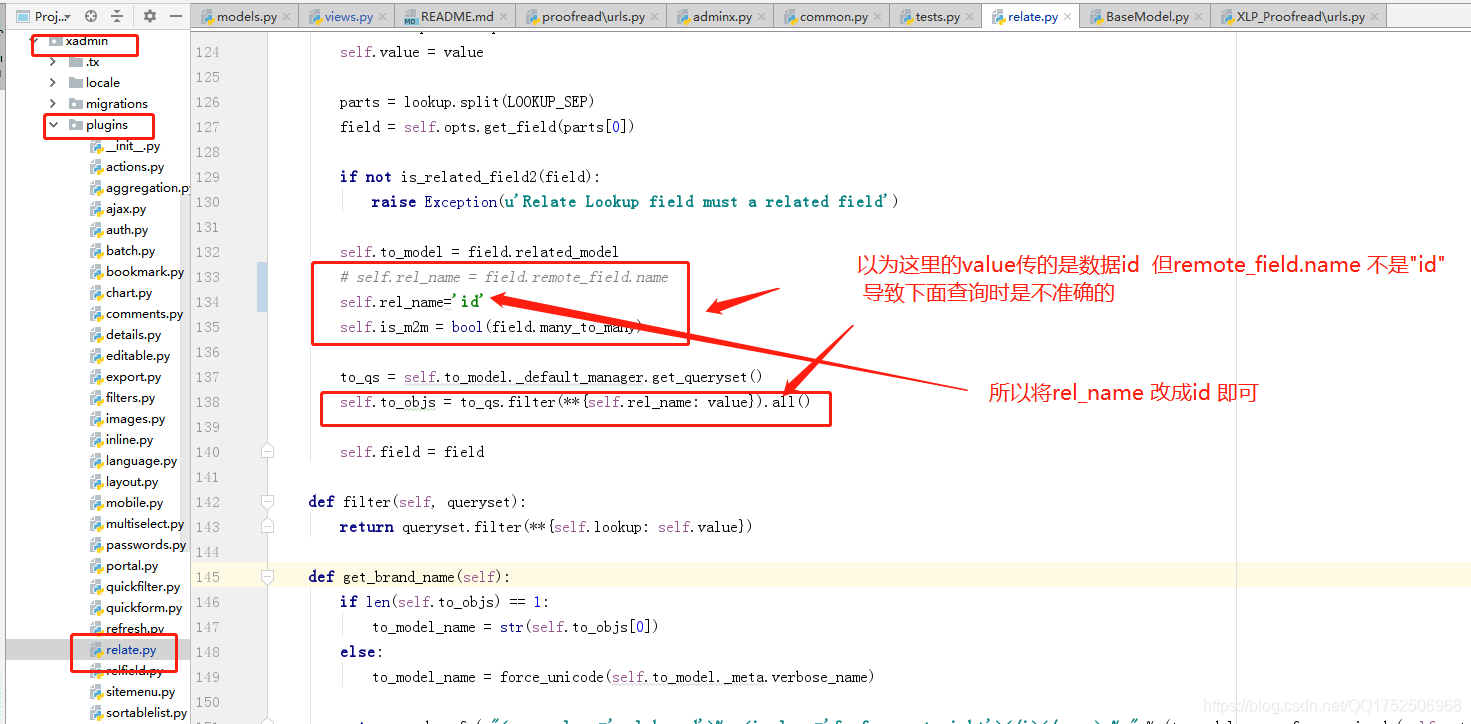Screen dimensions: 1471x724
Task: Close the BaseModel.py tab
Action: tap(1199, 17)
